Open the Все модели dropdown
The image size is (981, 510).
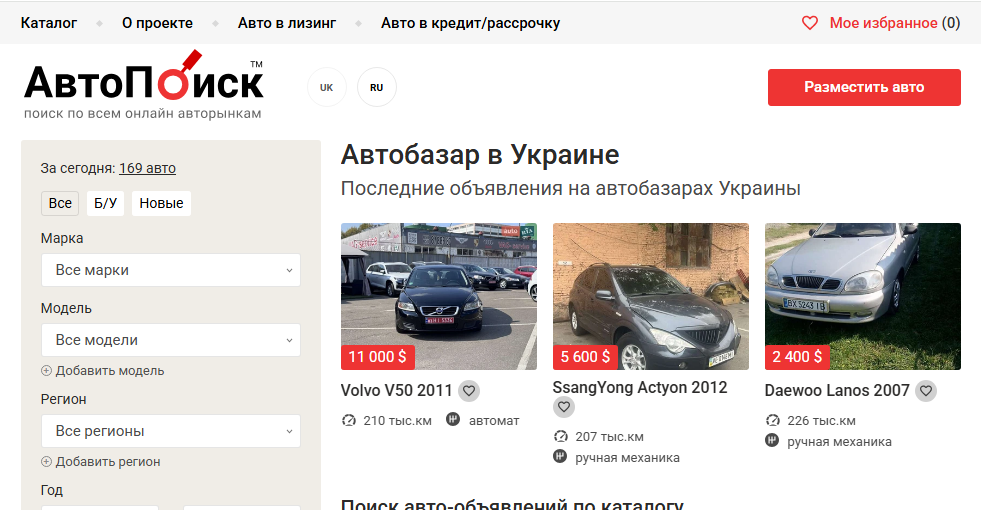point(171,340)
